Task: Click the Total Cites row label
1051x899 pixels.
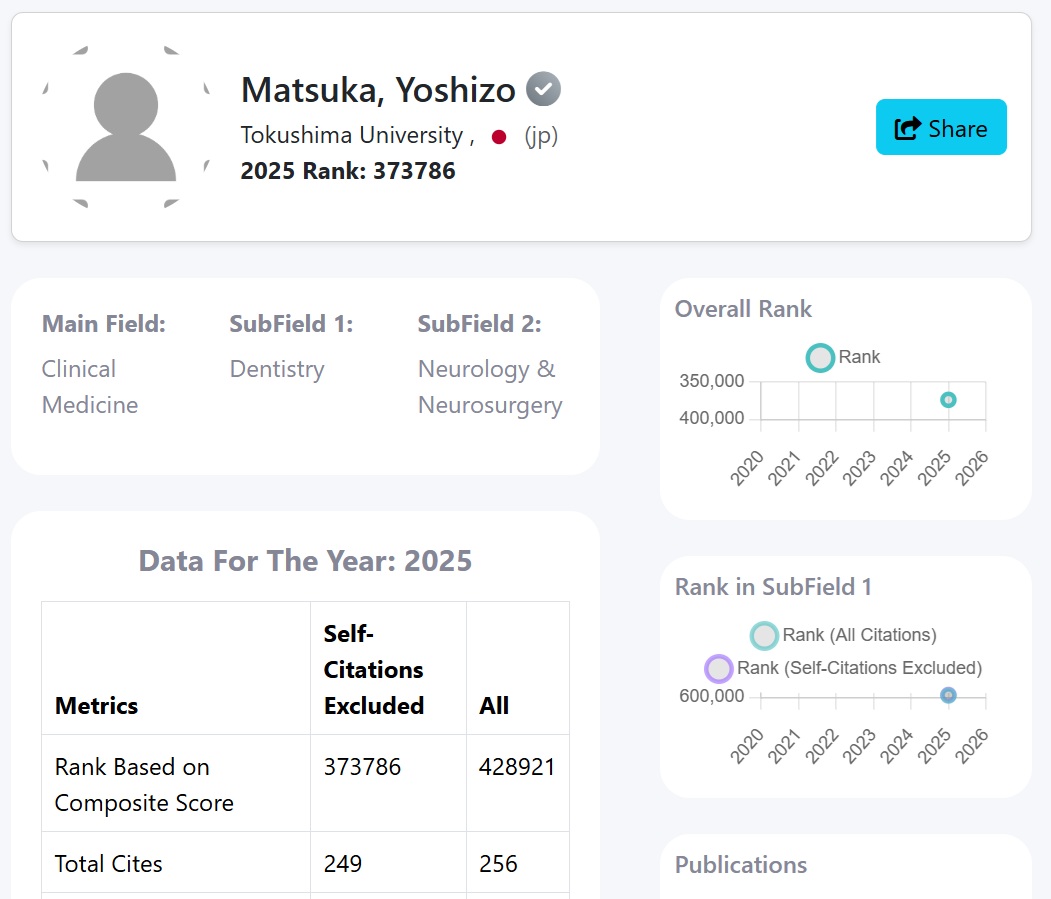Action: [109, 864]
